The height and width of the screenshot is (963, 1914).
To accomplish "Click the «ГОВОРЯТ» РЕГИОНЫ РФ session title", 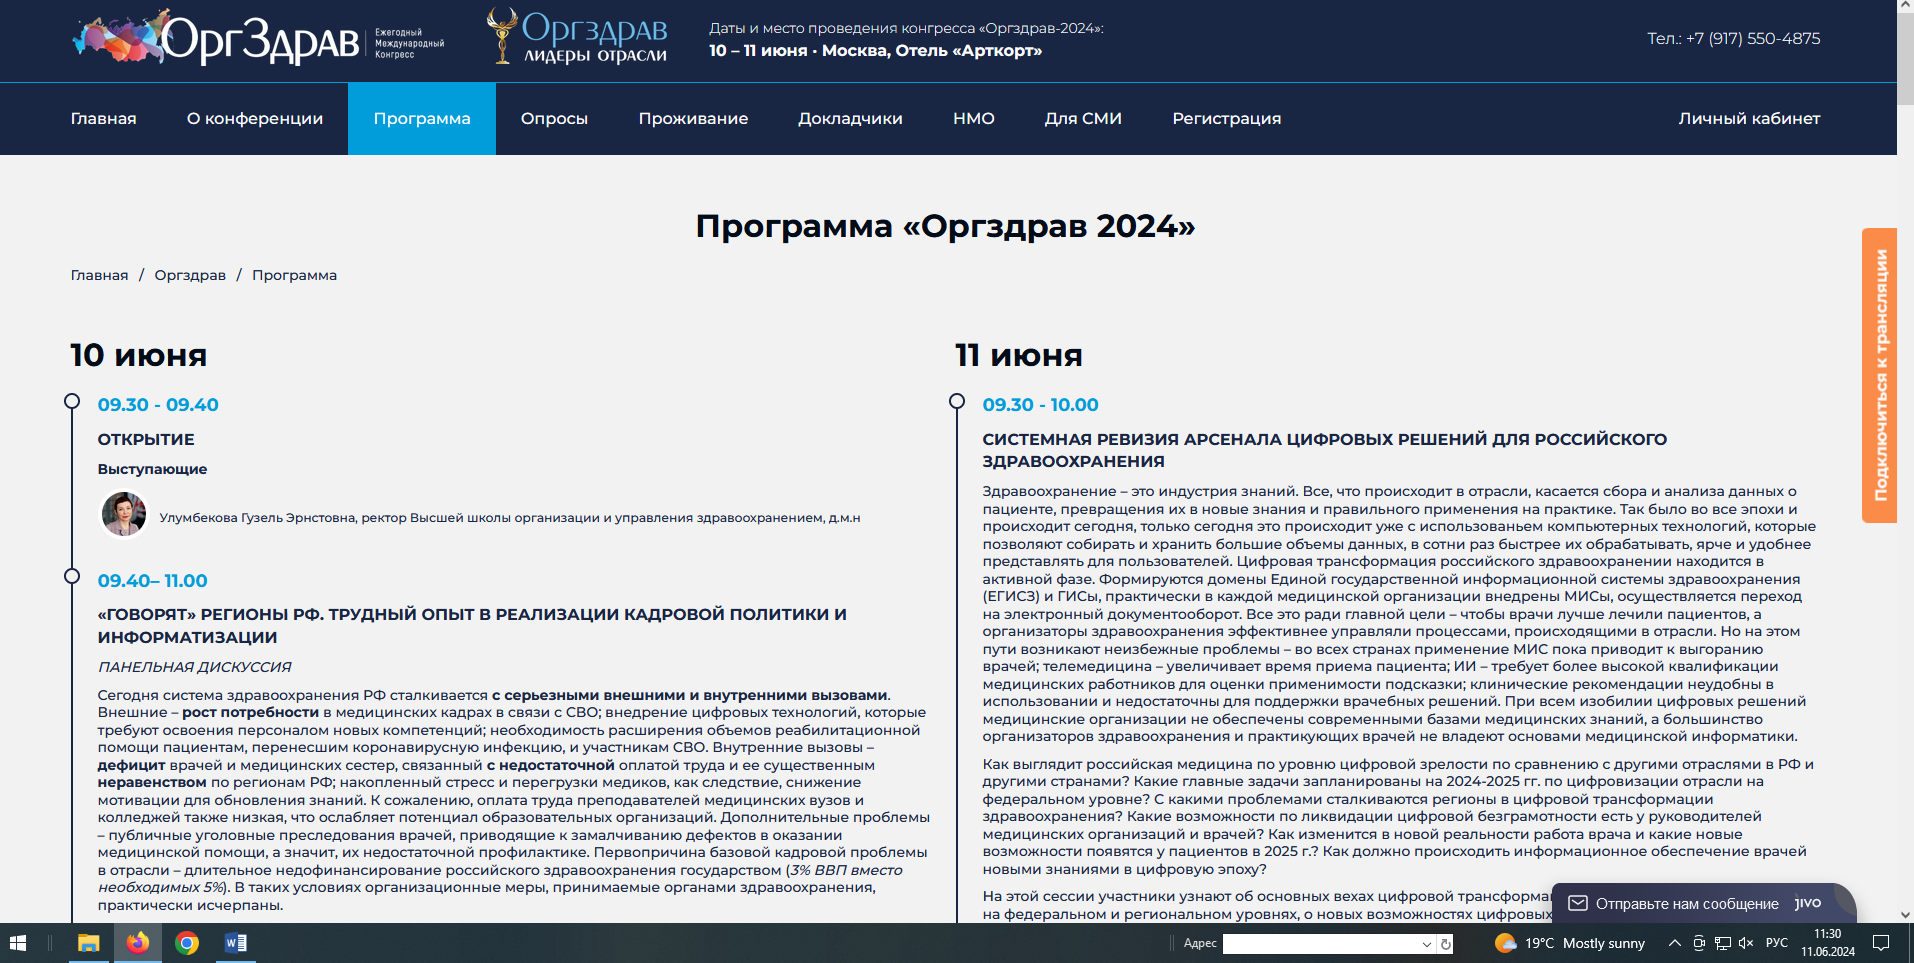I will pyautogui.click(x=472, y=626).
